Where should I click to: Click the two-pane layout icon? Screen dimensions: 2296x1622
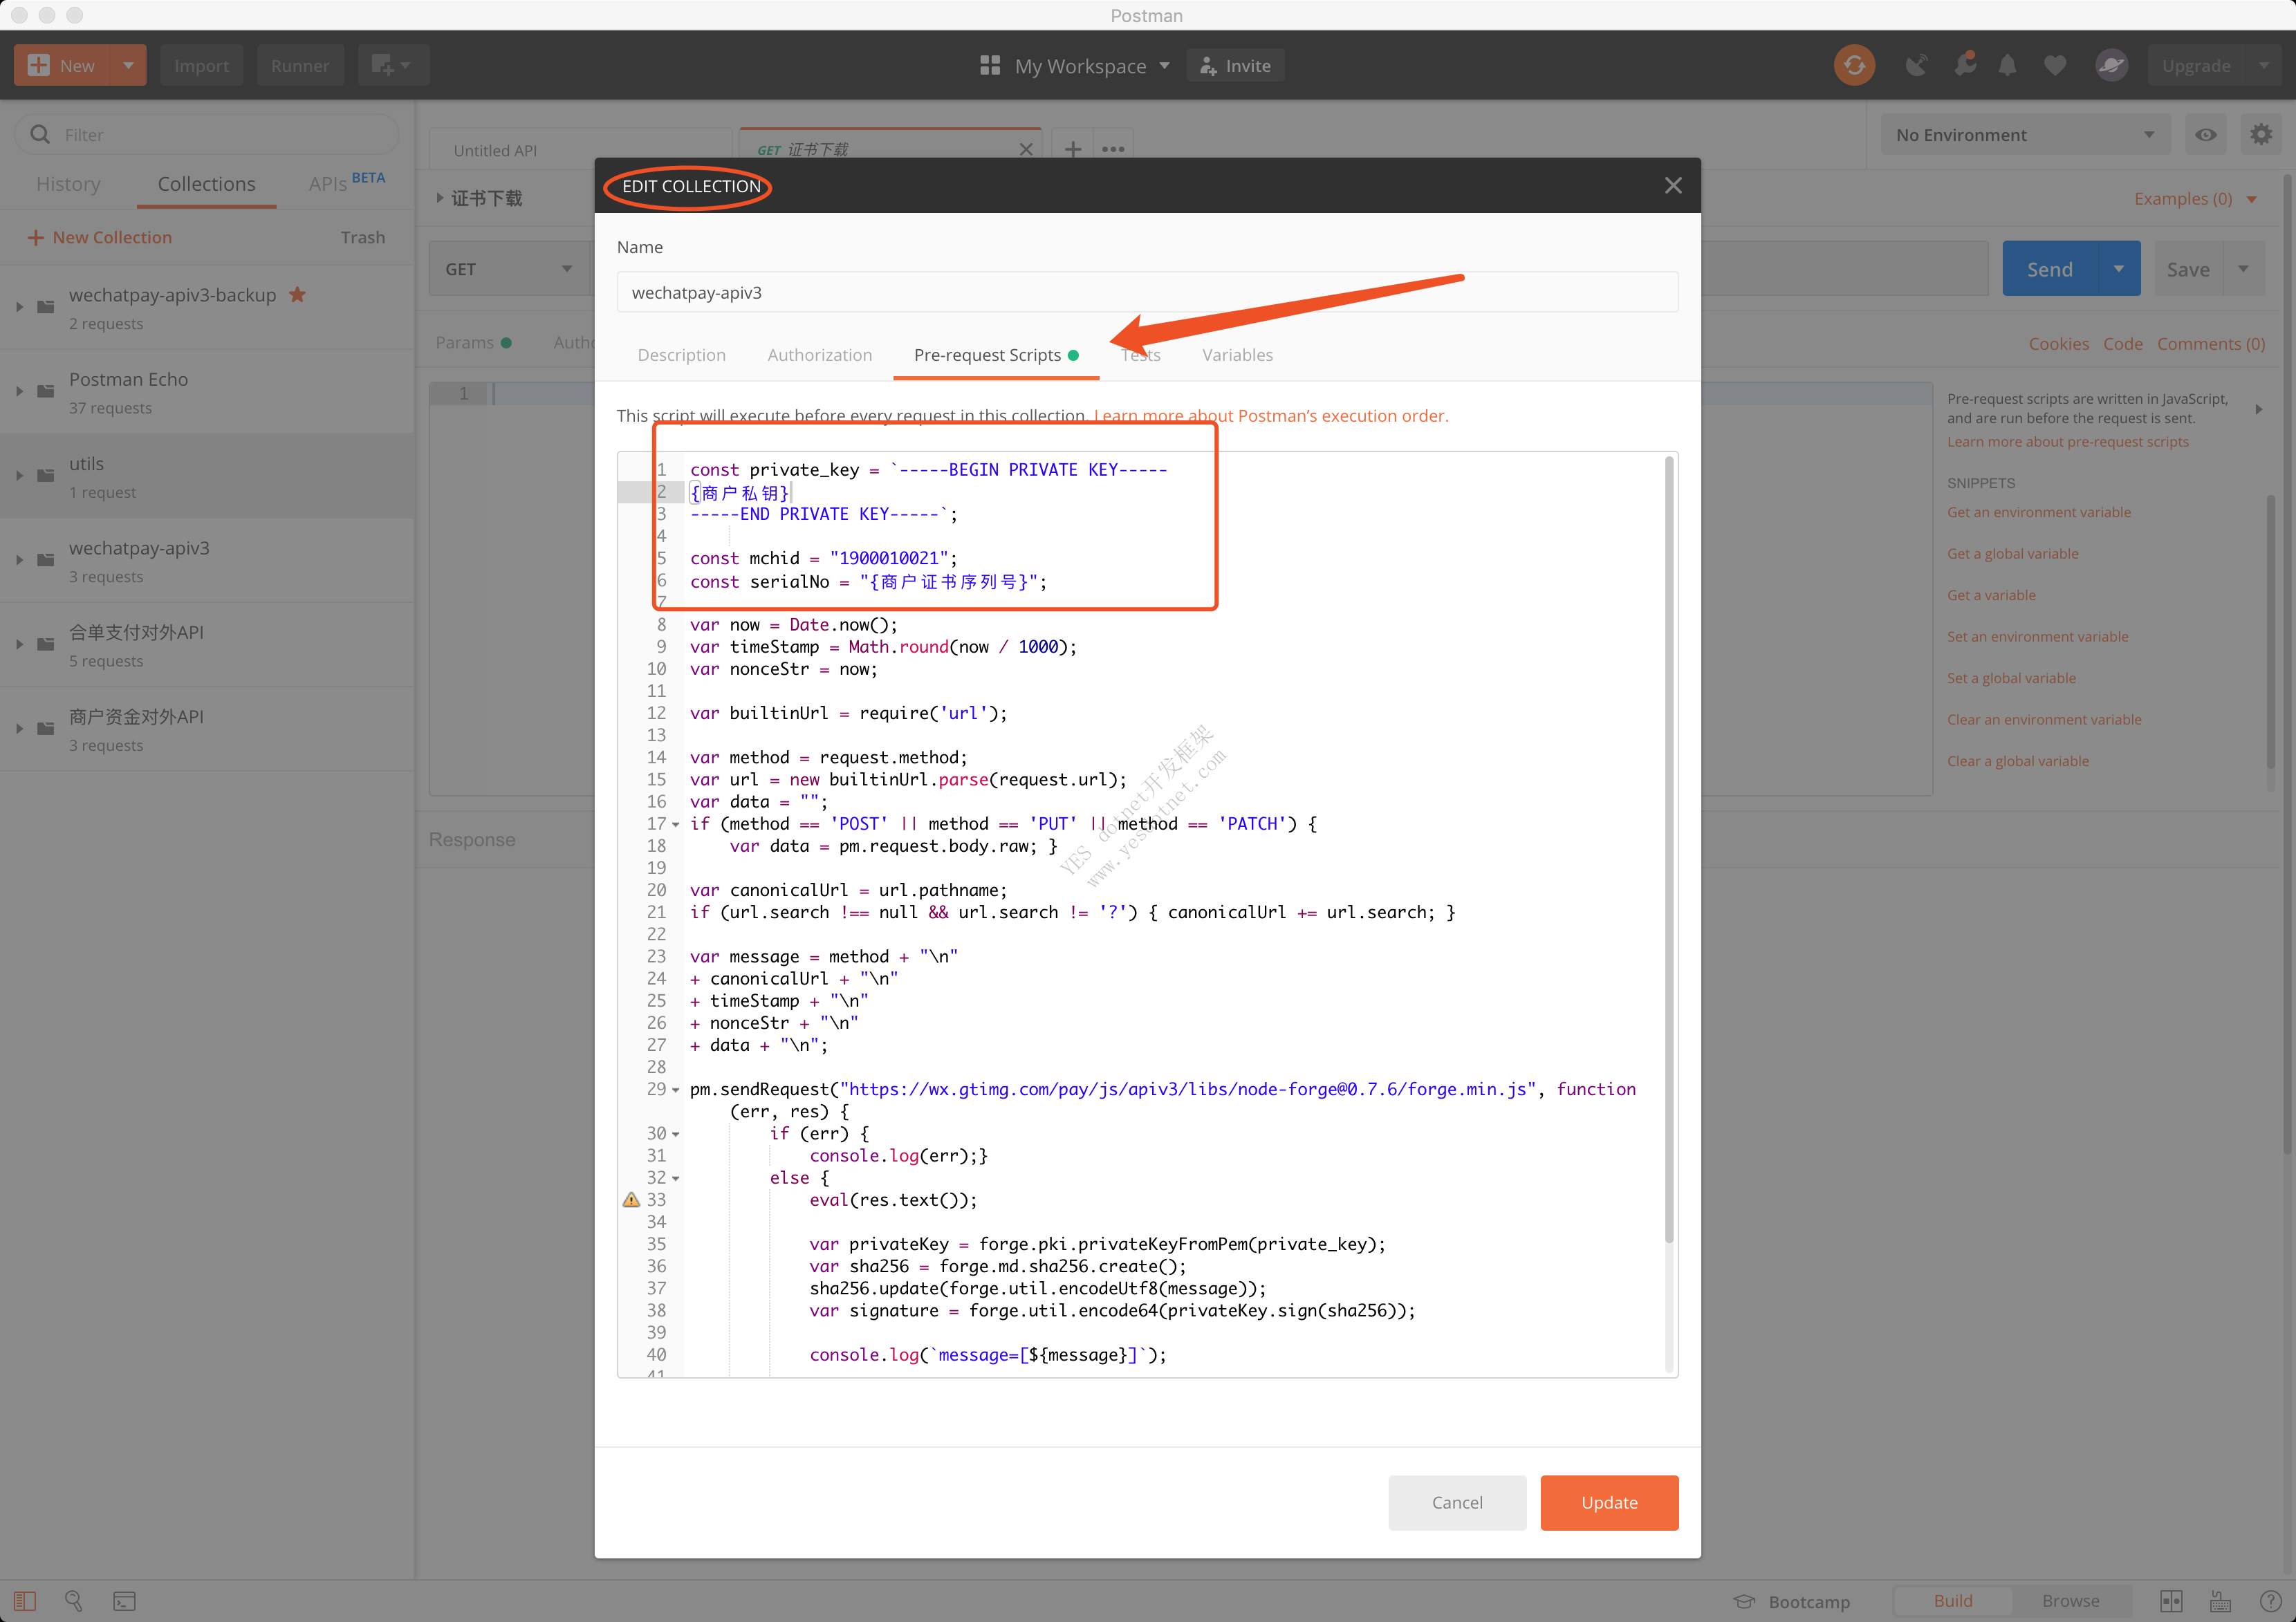2171,1601
